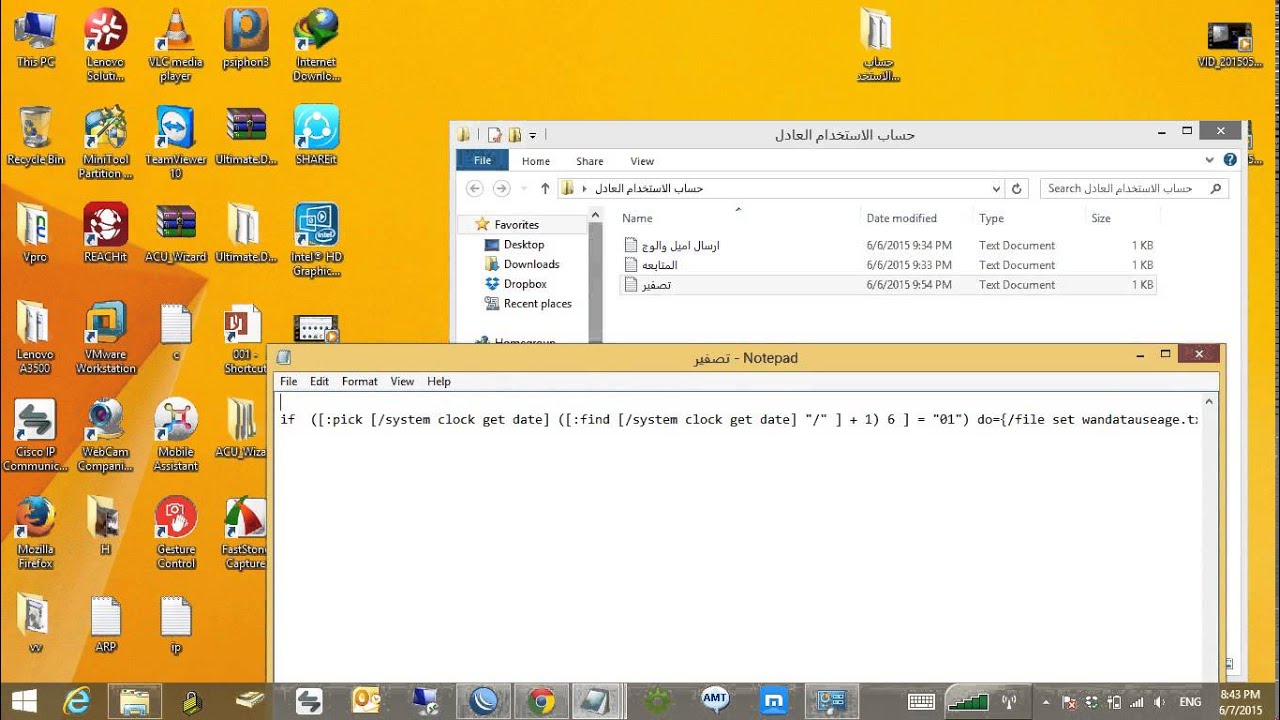Viewport: 1280px width, 720px height.
Task: Select the Vpro desktop icon
Action: tap(36, 234)
